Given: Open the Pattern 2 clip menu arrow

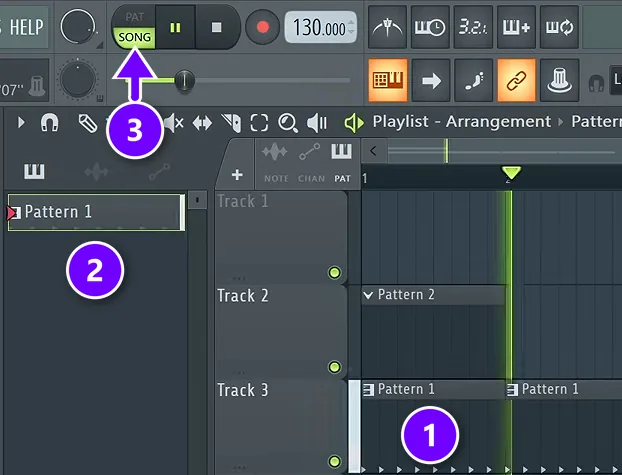Looking at the screenshot, I should coord(369,295).
